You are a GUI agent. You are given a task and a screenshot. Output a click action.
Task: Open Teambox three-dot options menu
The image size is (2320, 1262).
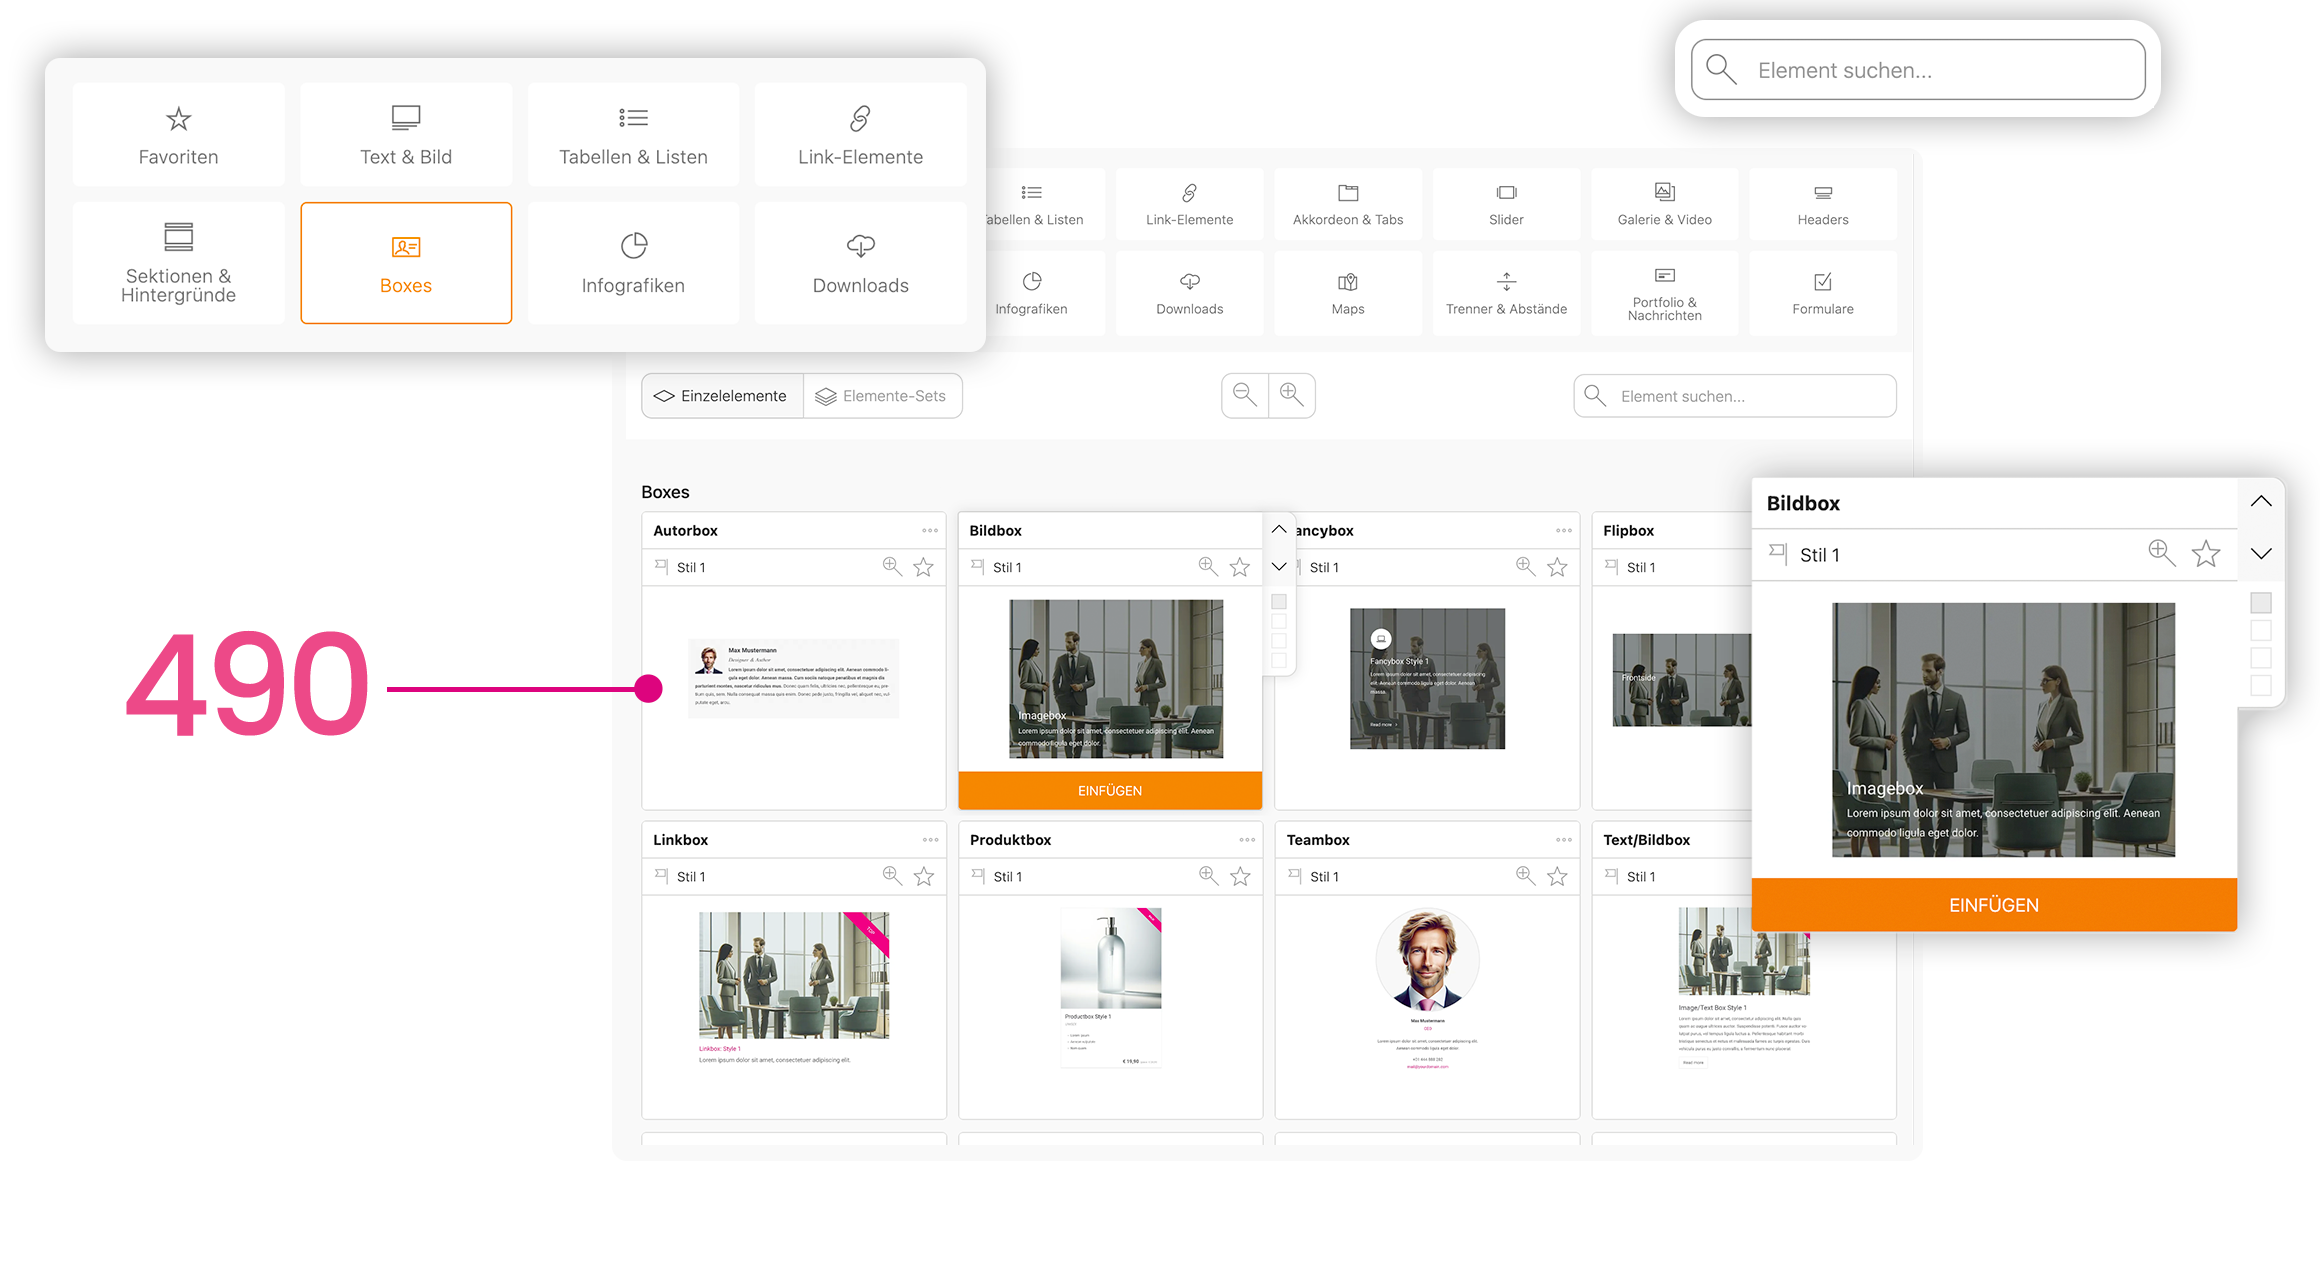(1563, 840)
